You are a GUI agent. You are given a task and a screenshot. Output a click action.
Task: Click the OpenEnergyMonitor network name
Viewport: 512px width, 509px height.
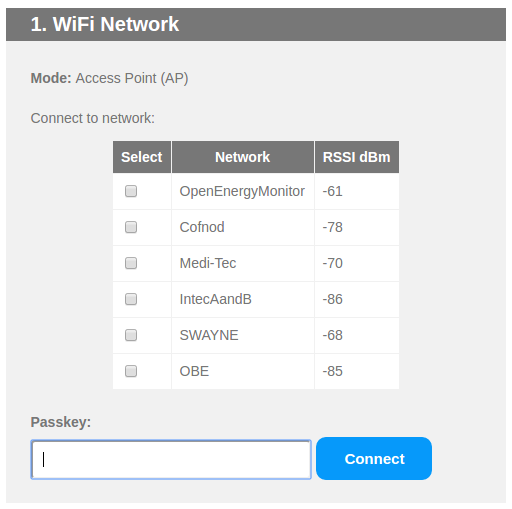point(242,192)
